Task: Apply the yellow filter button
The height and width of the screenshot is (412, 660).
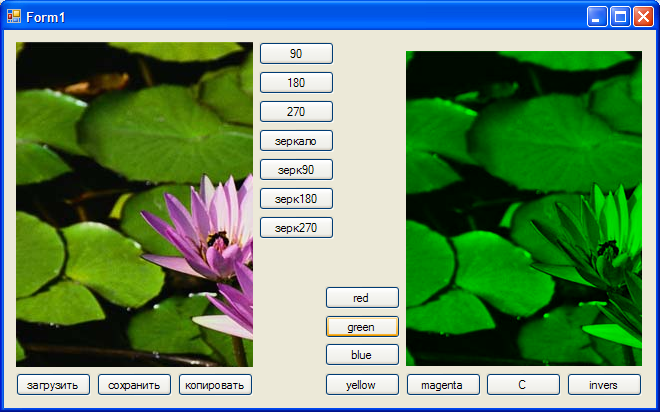Action: [x=362, y=385]
